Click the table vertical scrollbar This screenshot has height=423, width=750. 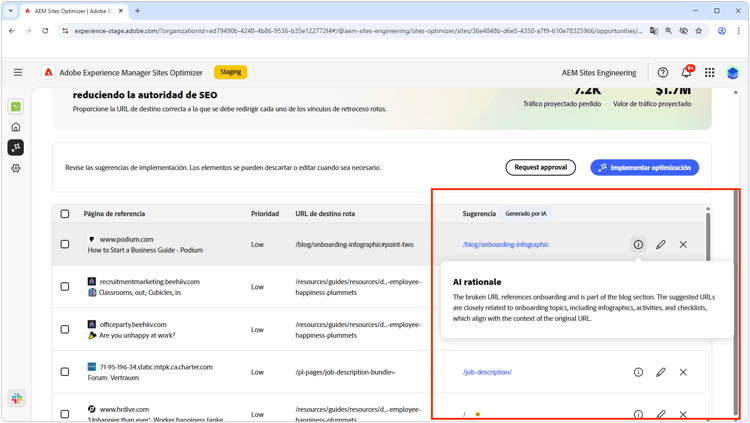coord(708,237)
